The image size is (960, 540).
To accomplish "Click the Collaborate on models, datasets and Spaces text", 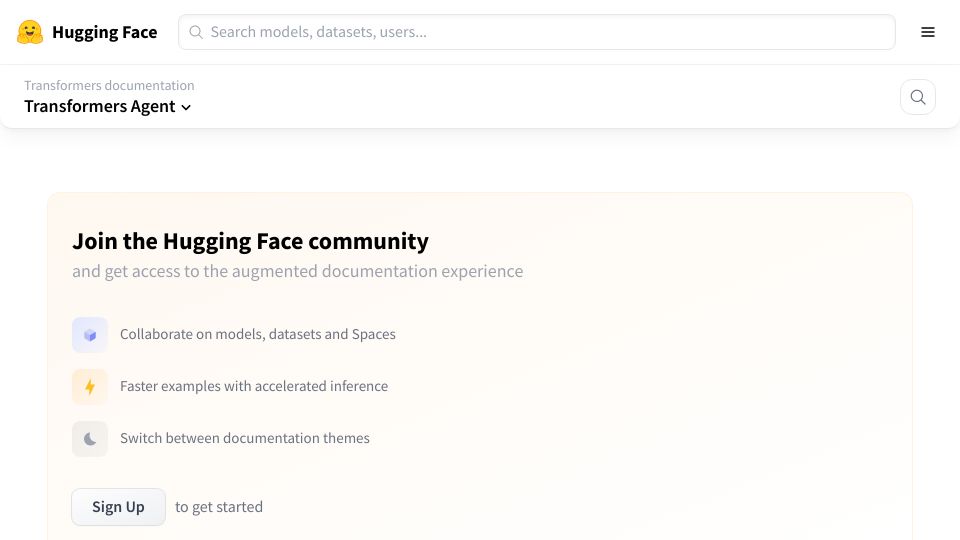I will (258, 334).
